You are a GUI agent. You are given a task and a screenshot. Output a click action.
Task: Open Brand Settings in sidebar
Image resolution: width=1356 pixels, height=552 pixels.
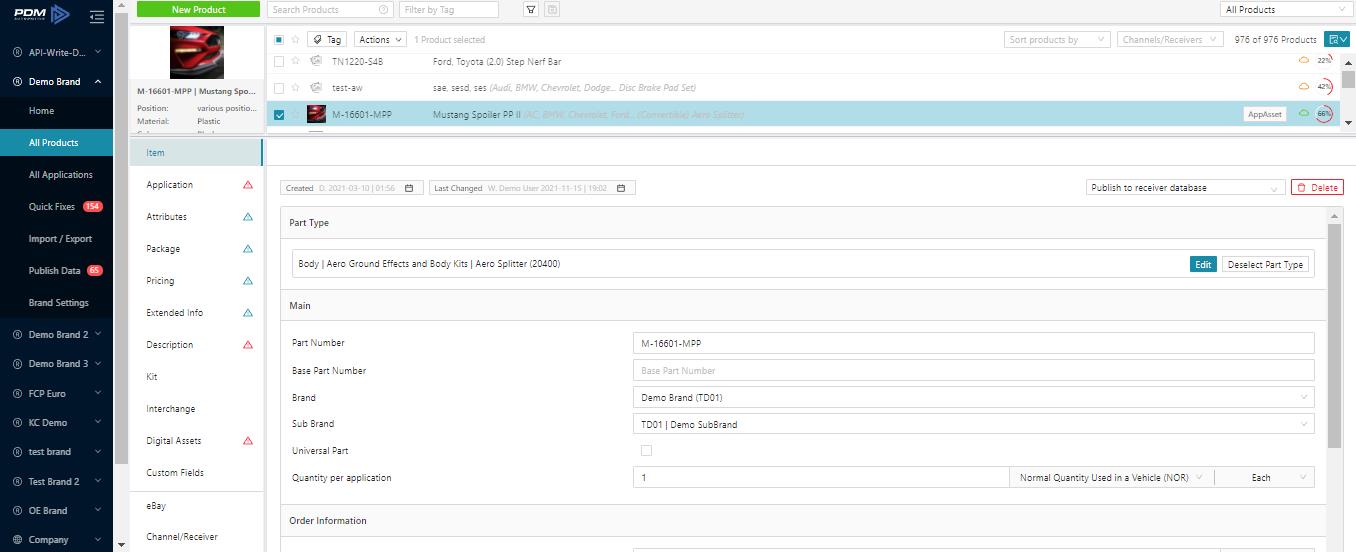(x=58, y=303)
